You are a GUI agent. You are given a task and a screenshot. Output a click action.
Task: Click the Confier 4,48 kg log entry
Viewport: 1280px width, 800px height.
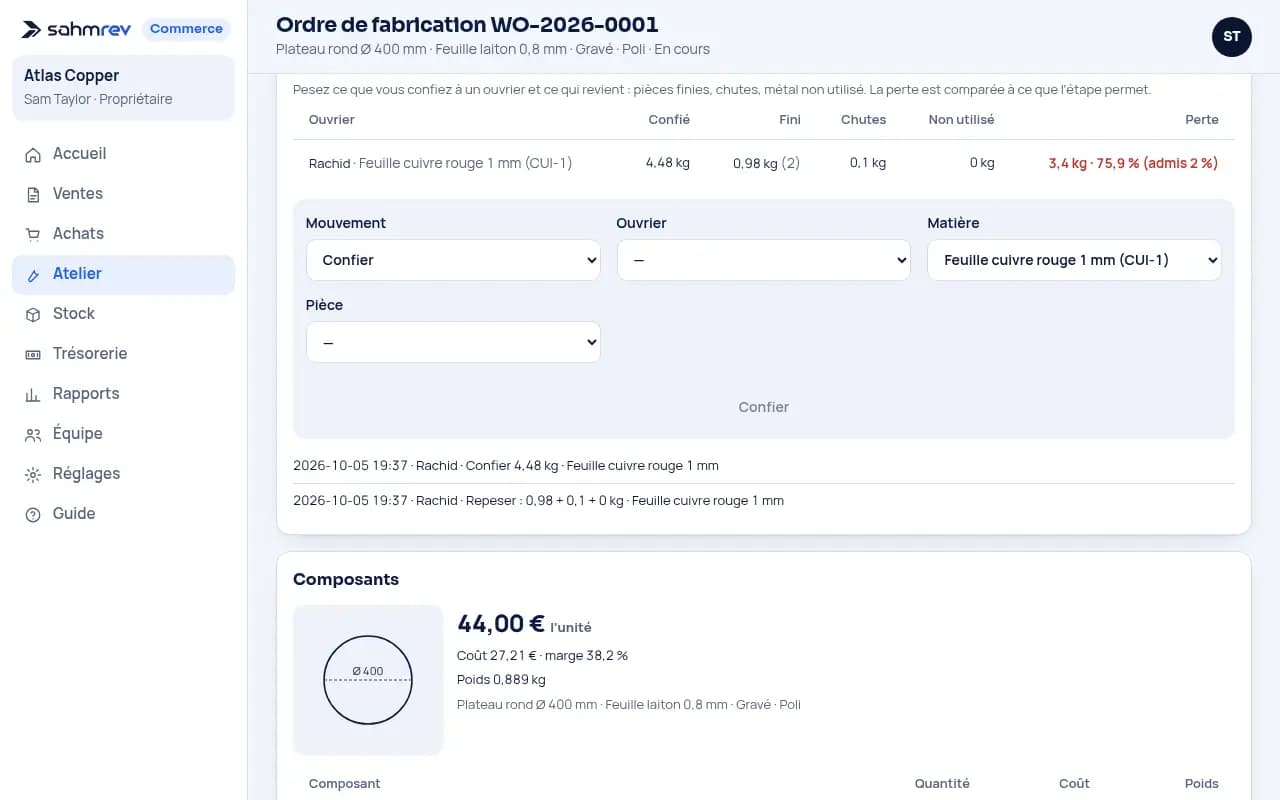click(506, 466)
